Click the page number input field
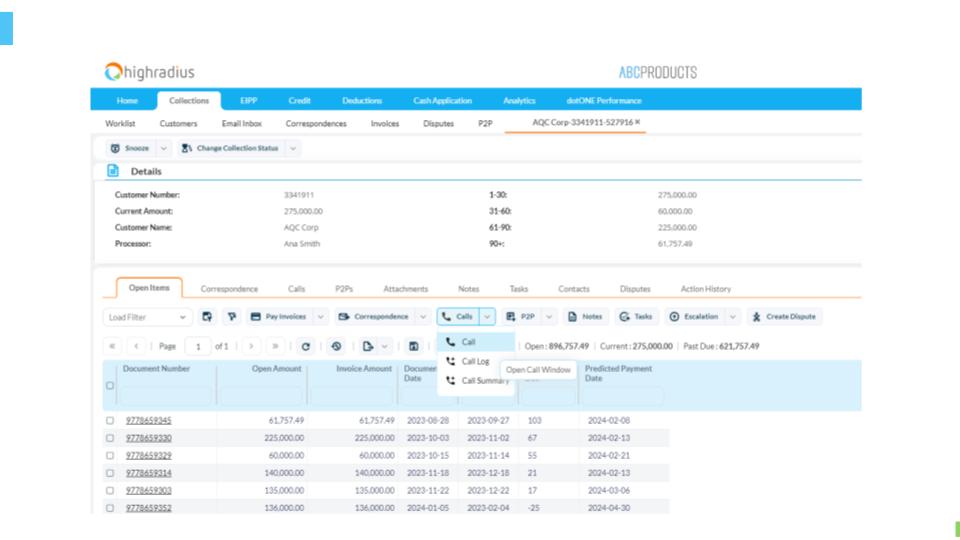This screenshot has height=540, width=960. coord(196,346)
